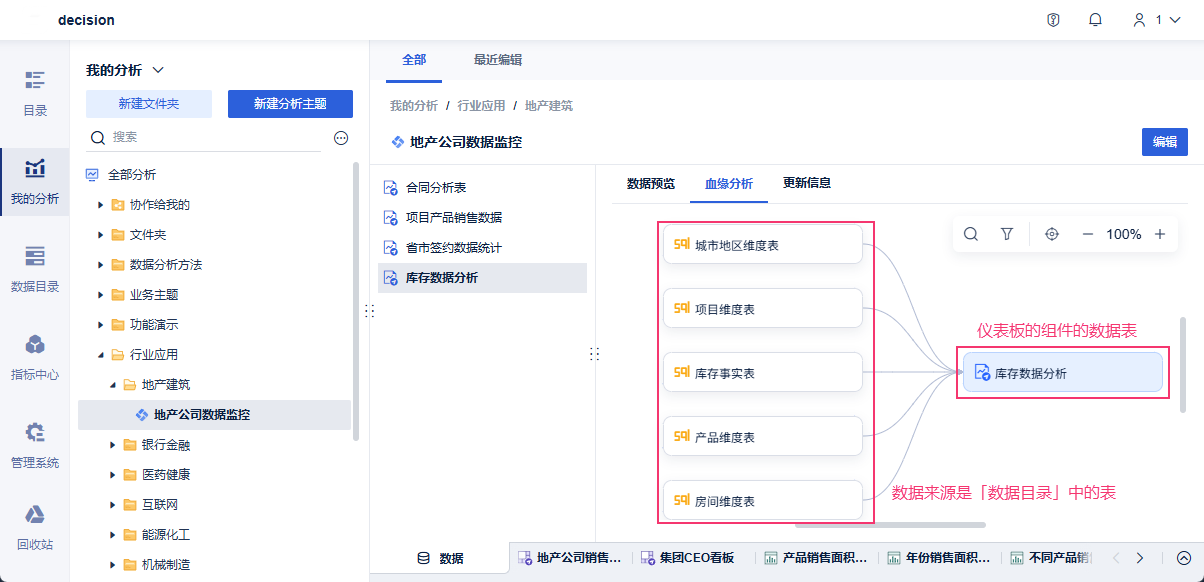This screenshot has width=1204, height=582.
Task: Click the search icon in lineage toolbar
Action: pyautogui.click(x=971, y=234)
